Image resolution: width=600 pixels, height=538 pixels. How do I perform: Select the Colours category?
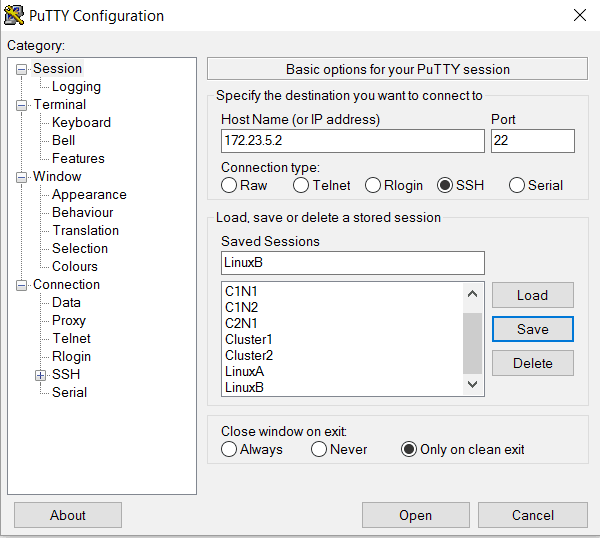(x=75, y=267)
